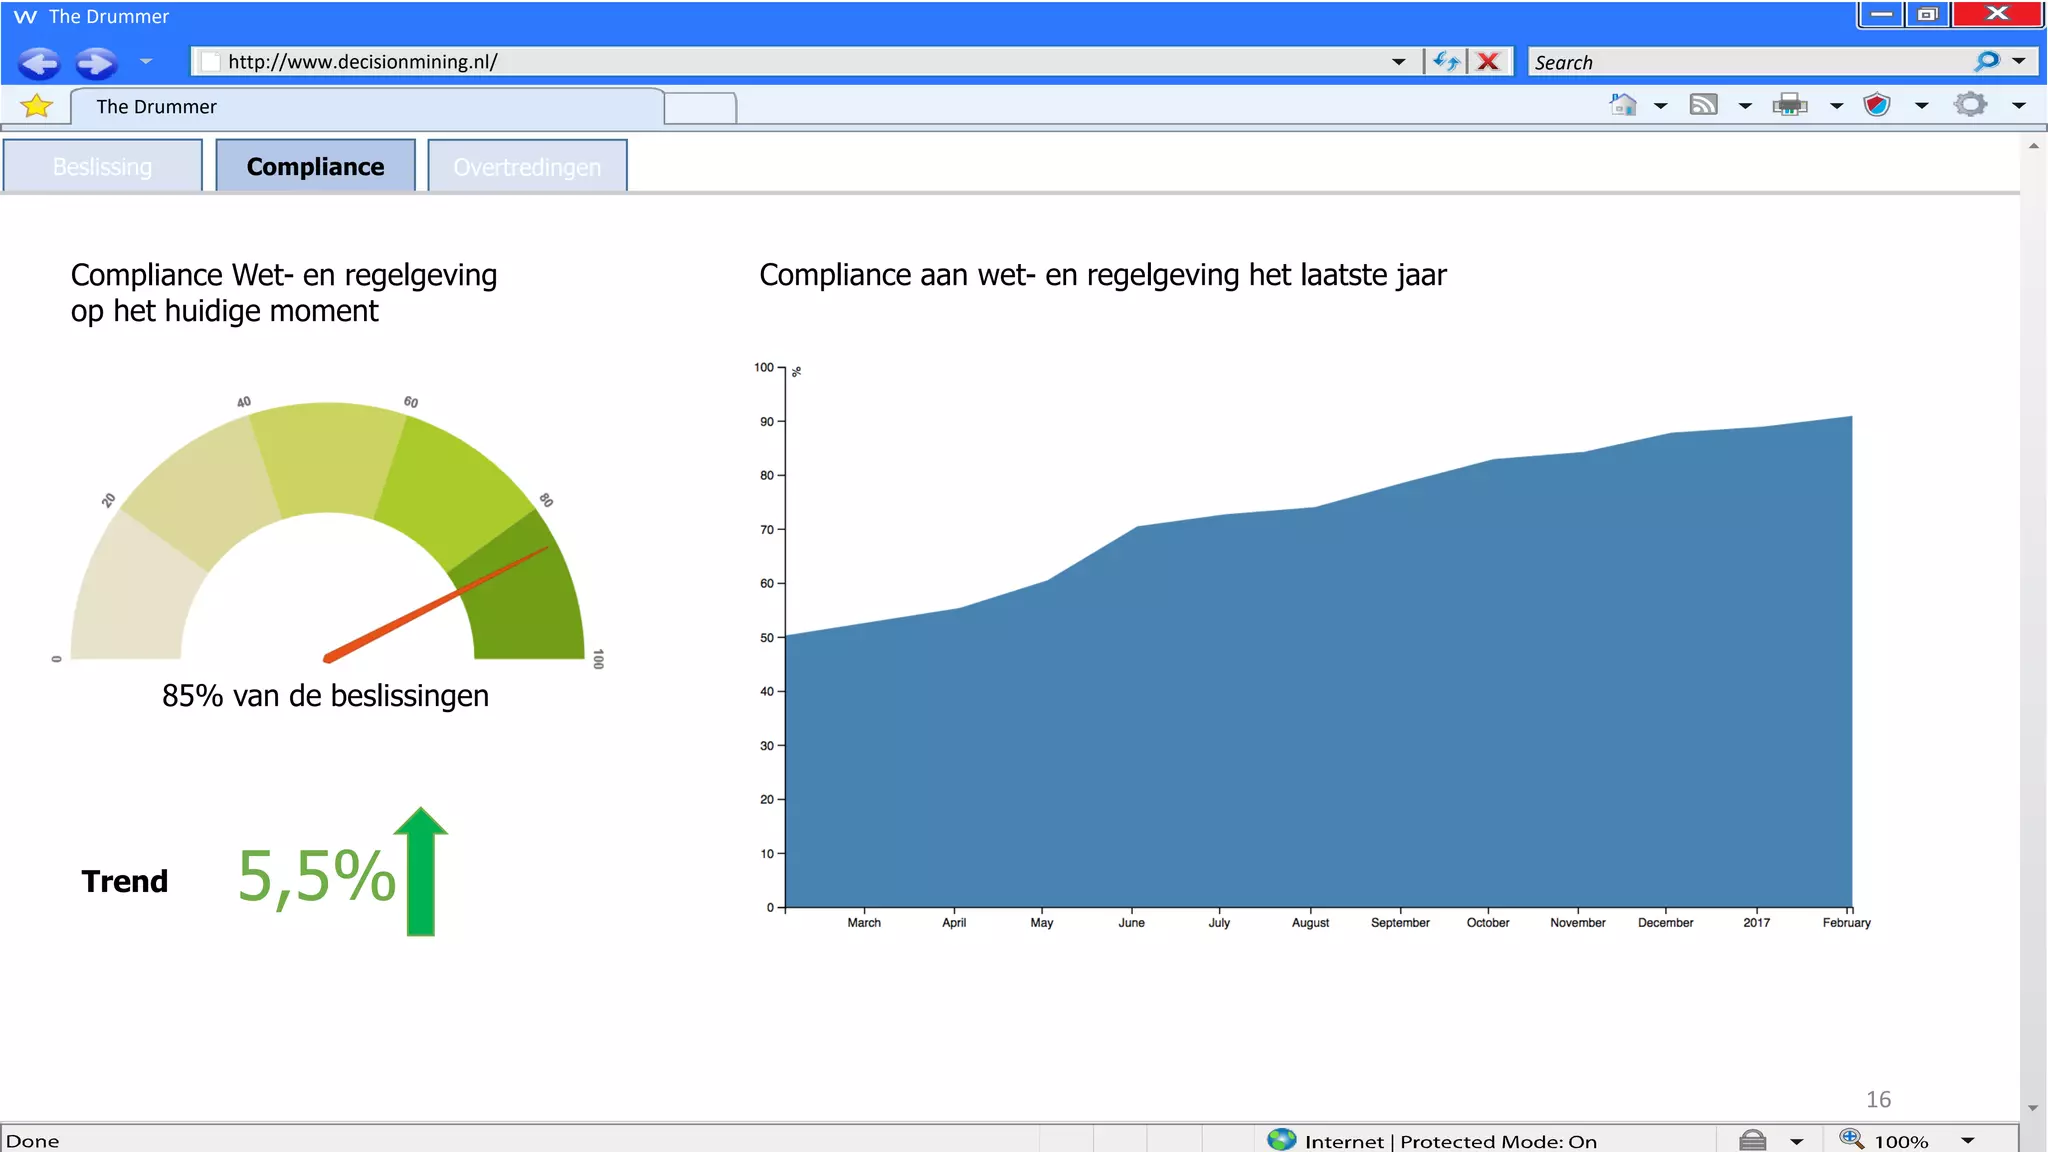The height and width of the screenshot is (1152, 2048).
Task: Click the 'February' axis label
Action: click(1846, 922)
